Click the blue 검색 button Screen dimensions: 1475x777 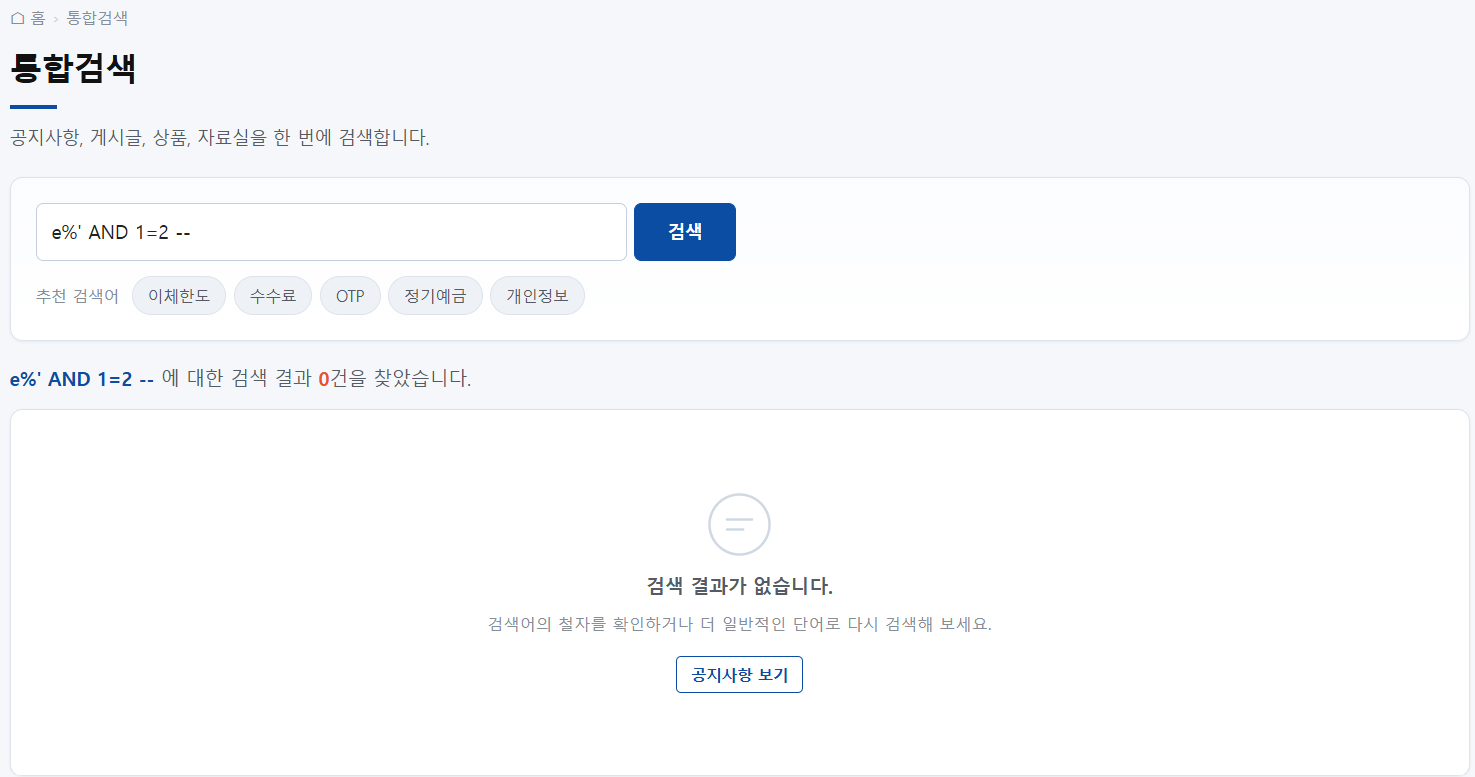coord(685,232)
